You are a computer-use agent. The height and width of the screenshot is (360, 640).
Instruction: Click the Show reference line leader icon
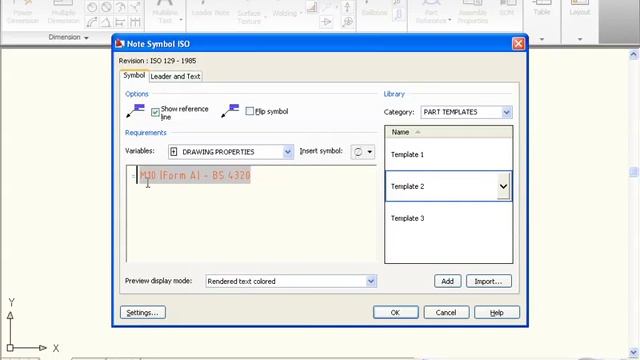136,111
